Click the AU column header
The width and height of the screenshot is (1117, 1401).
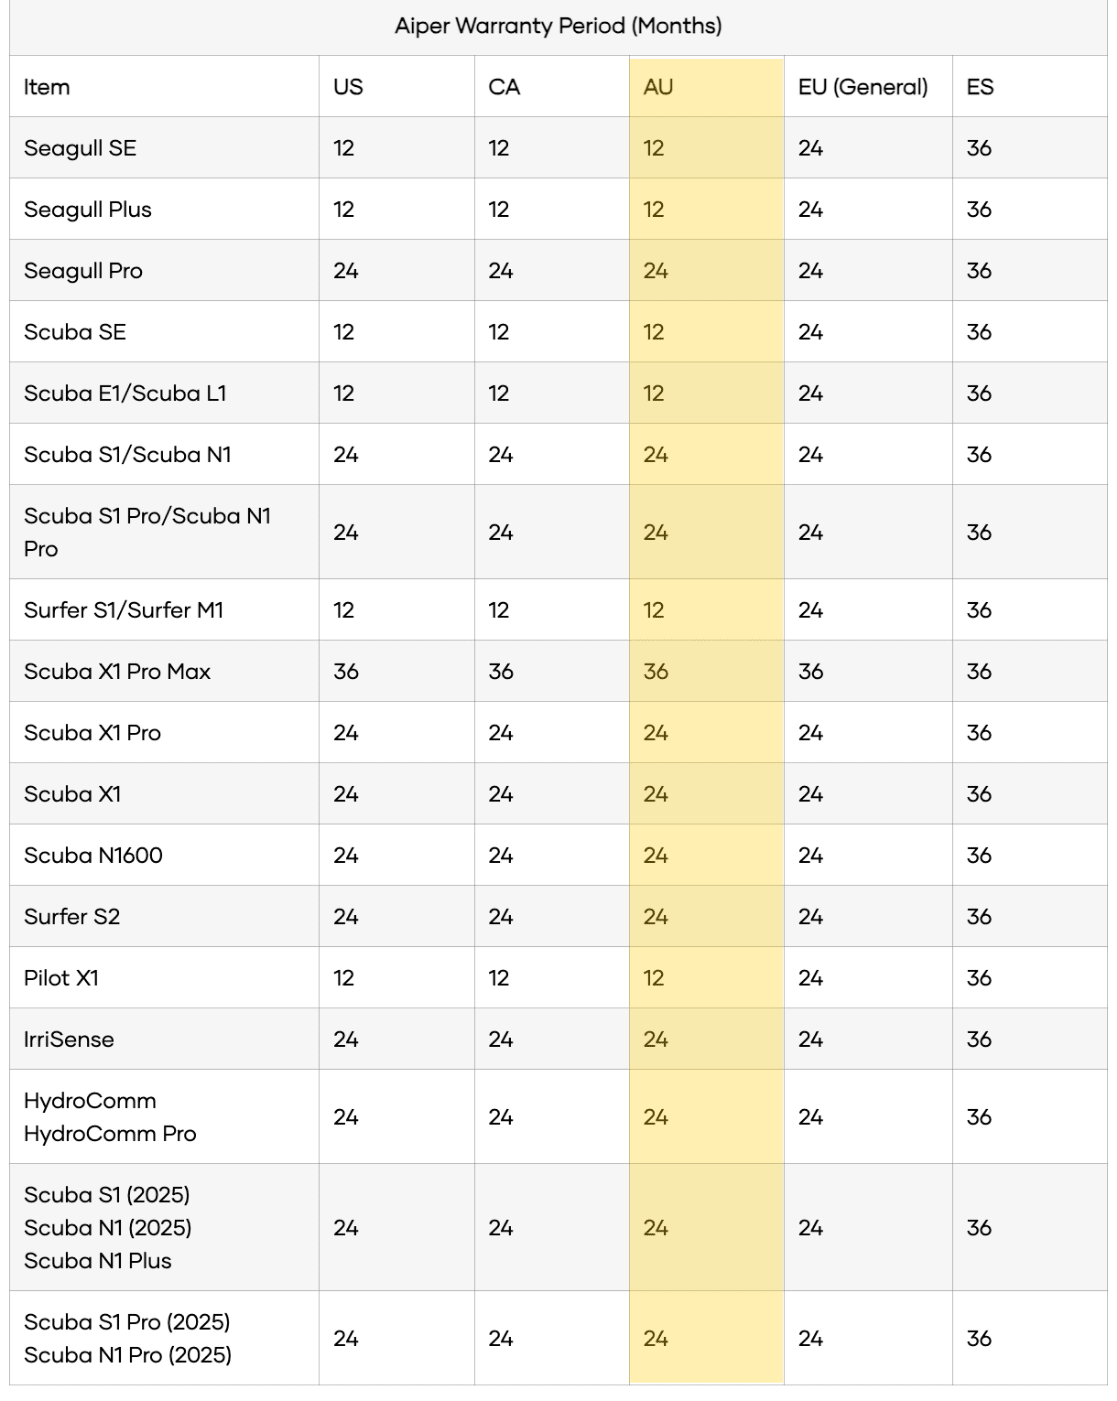[706, 87]
